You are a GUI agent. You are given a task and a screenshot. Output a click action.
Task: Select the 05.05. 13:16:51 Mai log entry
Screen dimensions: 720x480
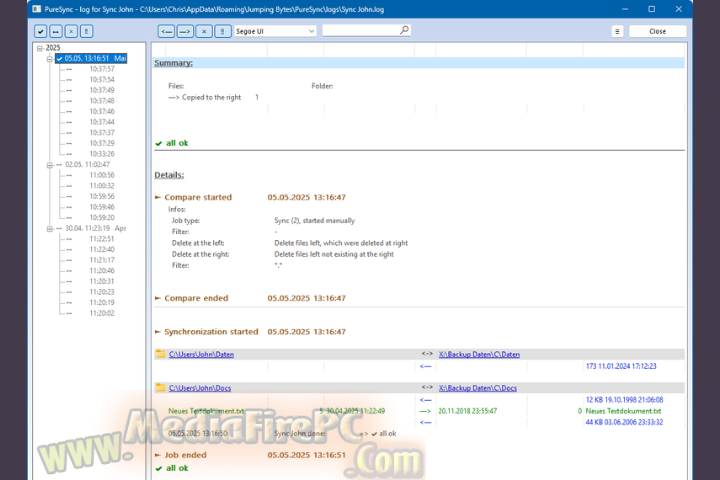point(91,58)
